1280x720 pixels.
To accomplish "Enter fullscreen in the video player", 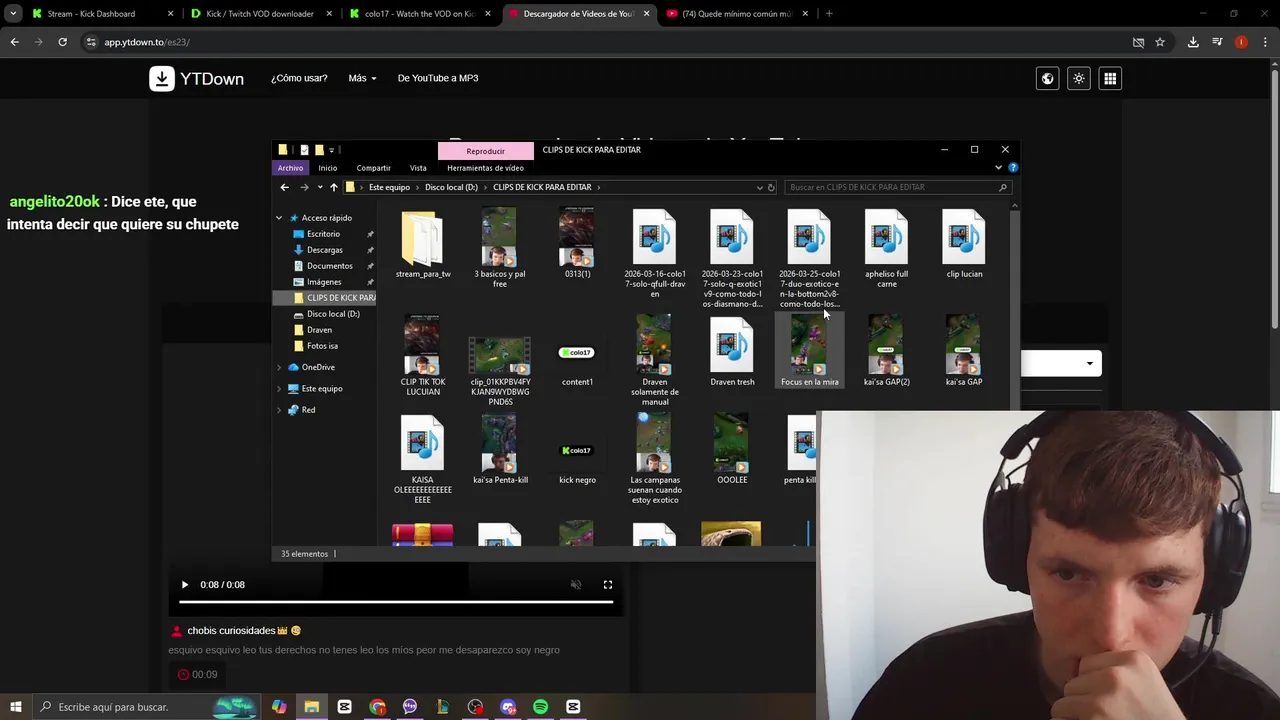I will click(x=607, y=585).
